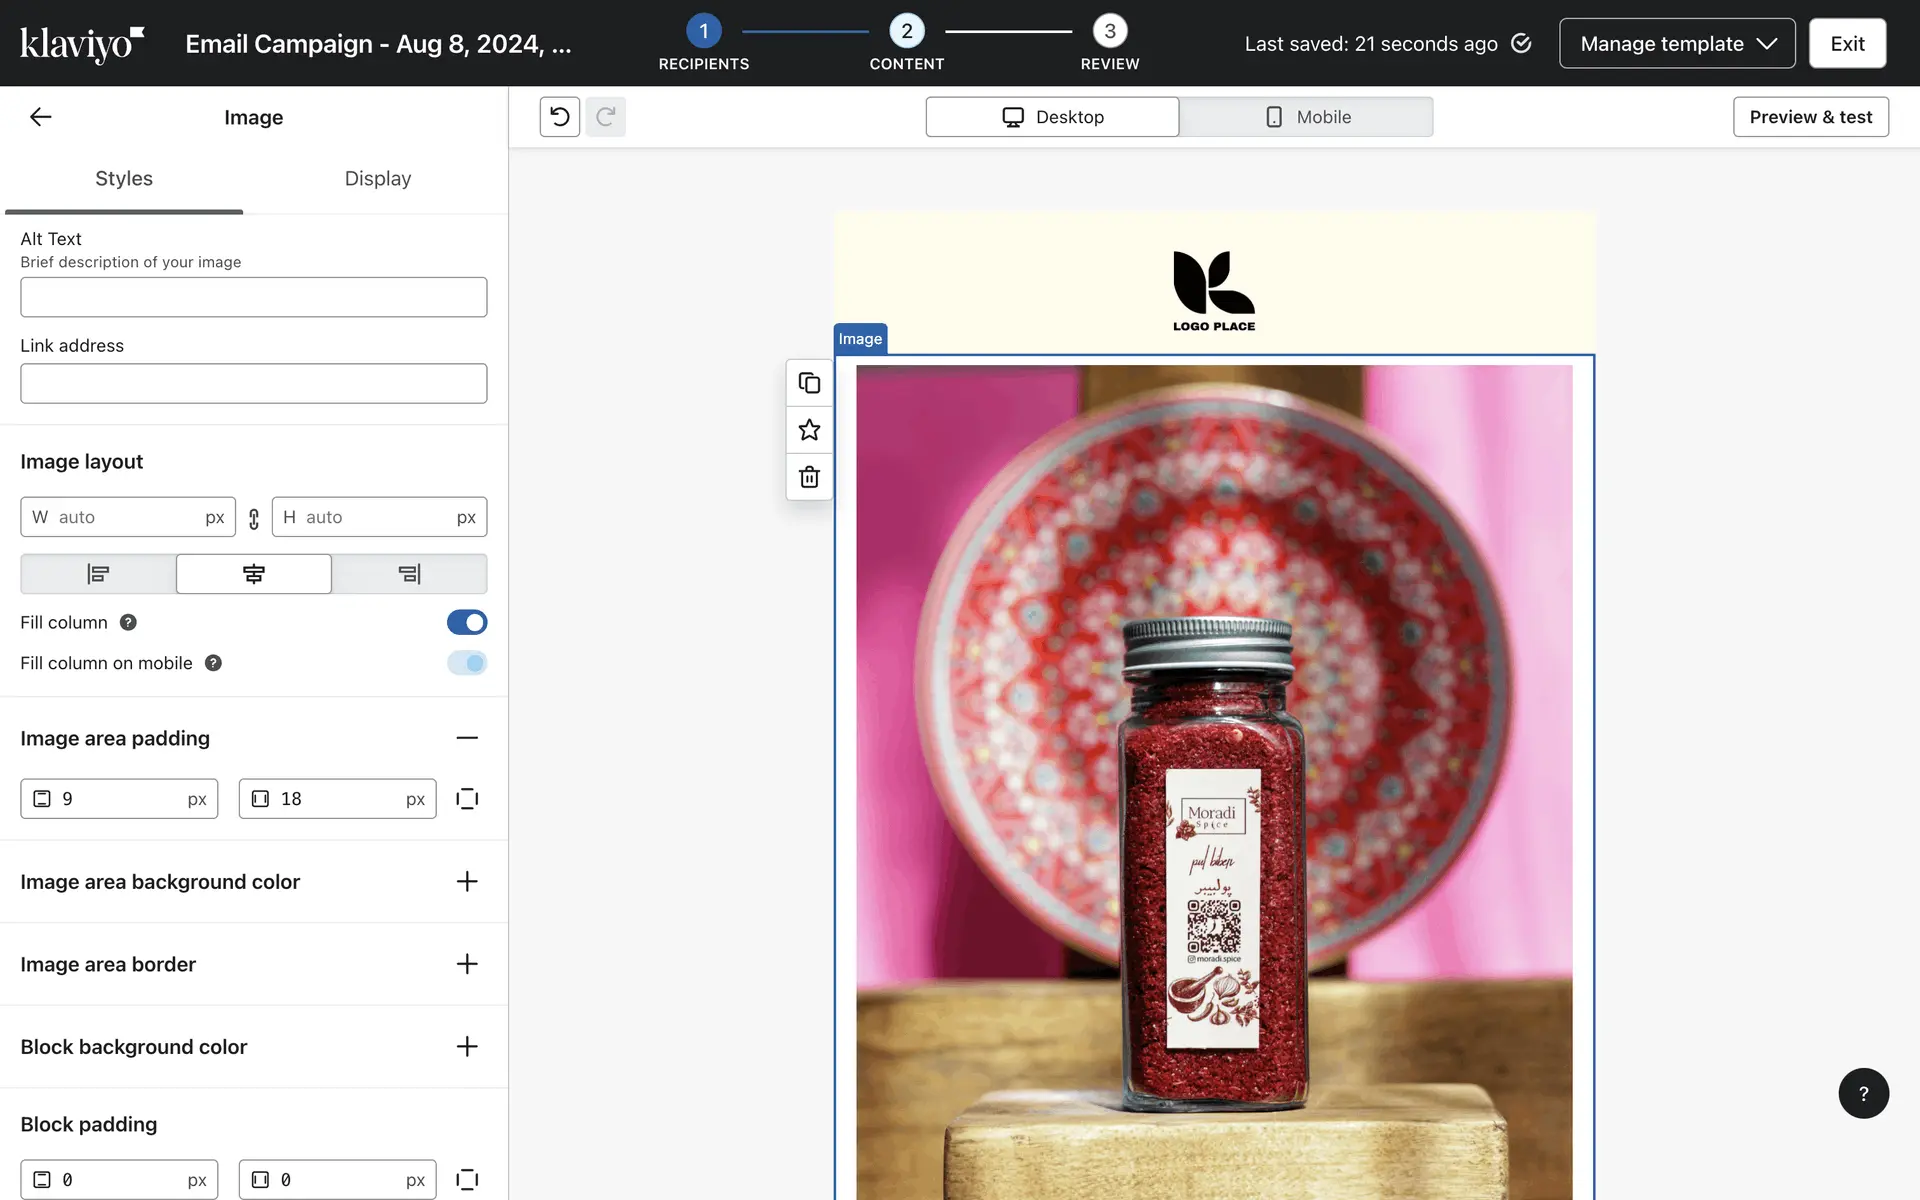Expand Image area background color section
The height and width of the screenshot is (1200, 1920).
pyautogui.click(x=467, y=882)
